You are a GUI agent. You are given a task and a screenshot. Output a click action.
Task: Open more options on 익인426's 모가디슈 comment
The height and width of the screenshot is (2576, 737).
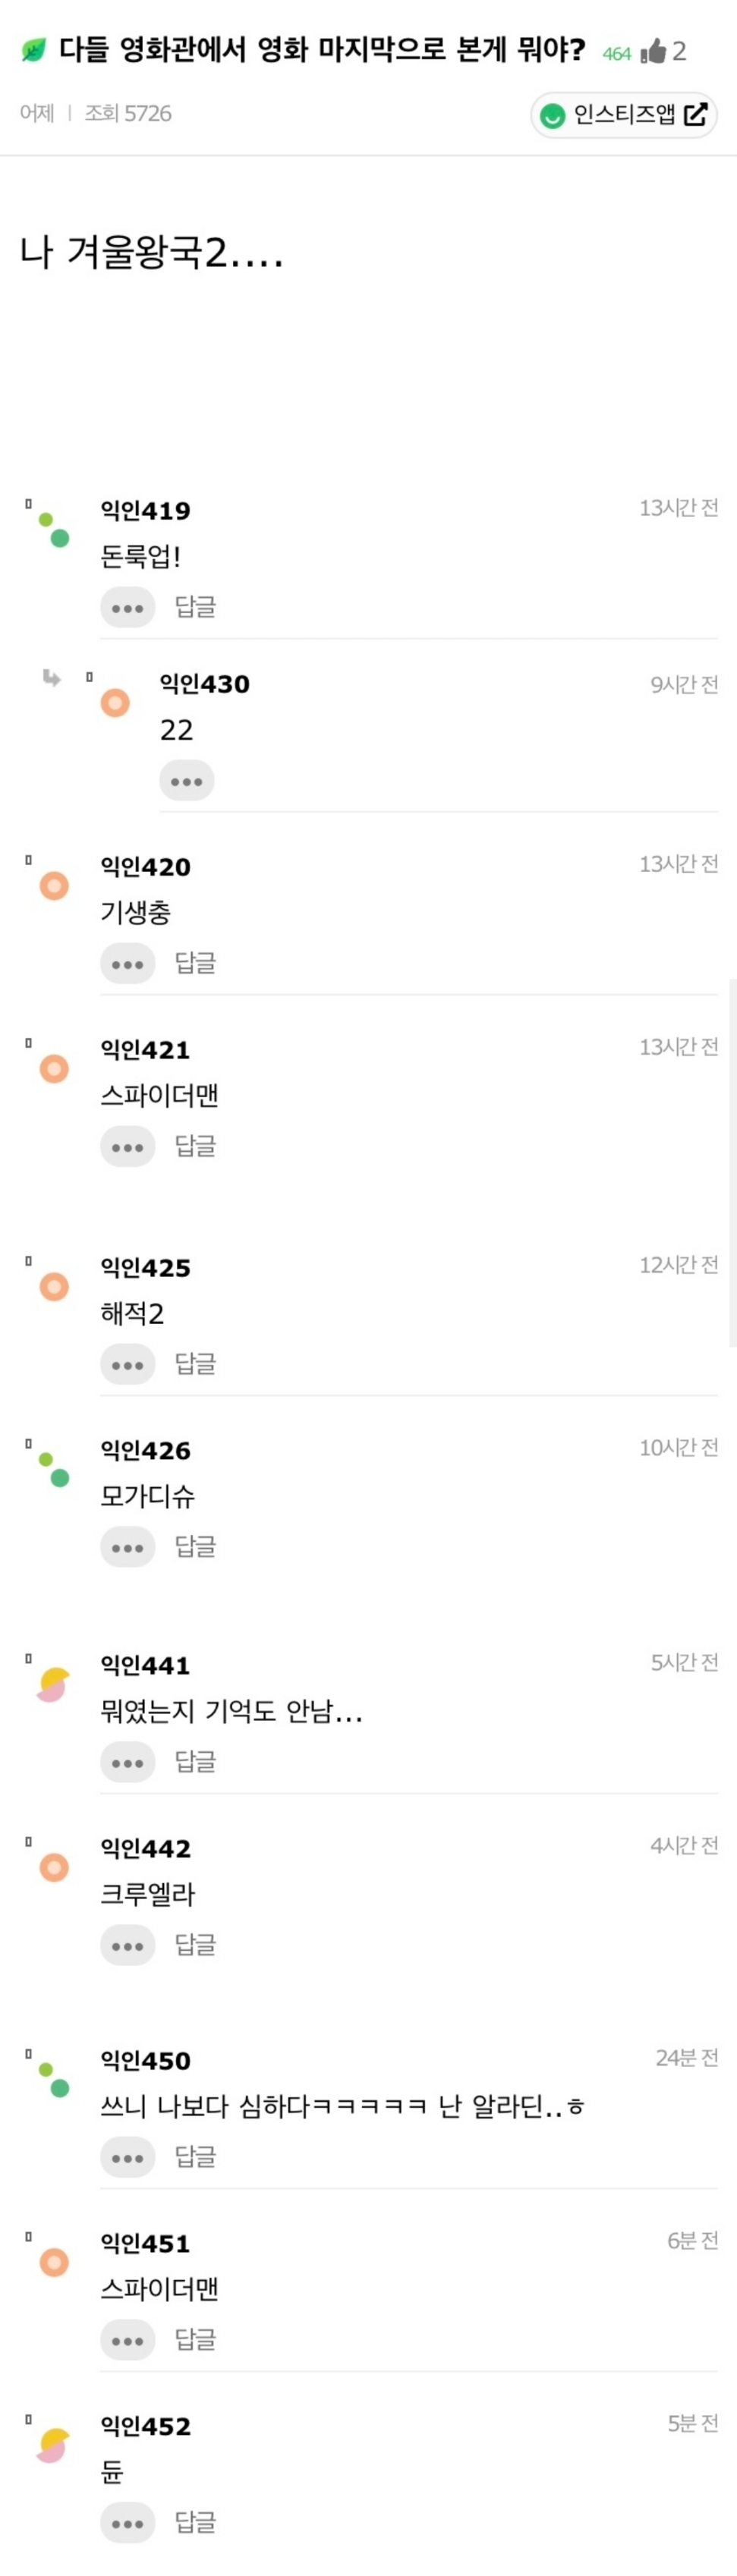127,1548
